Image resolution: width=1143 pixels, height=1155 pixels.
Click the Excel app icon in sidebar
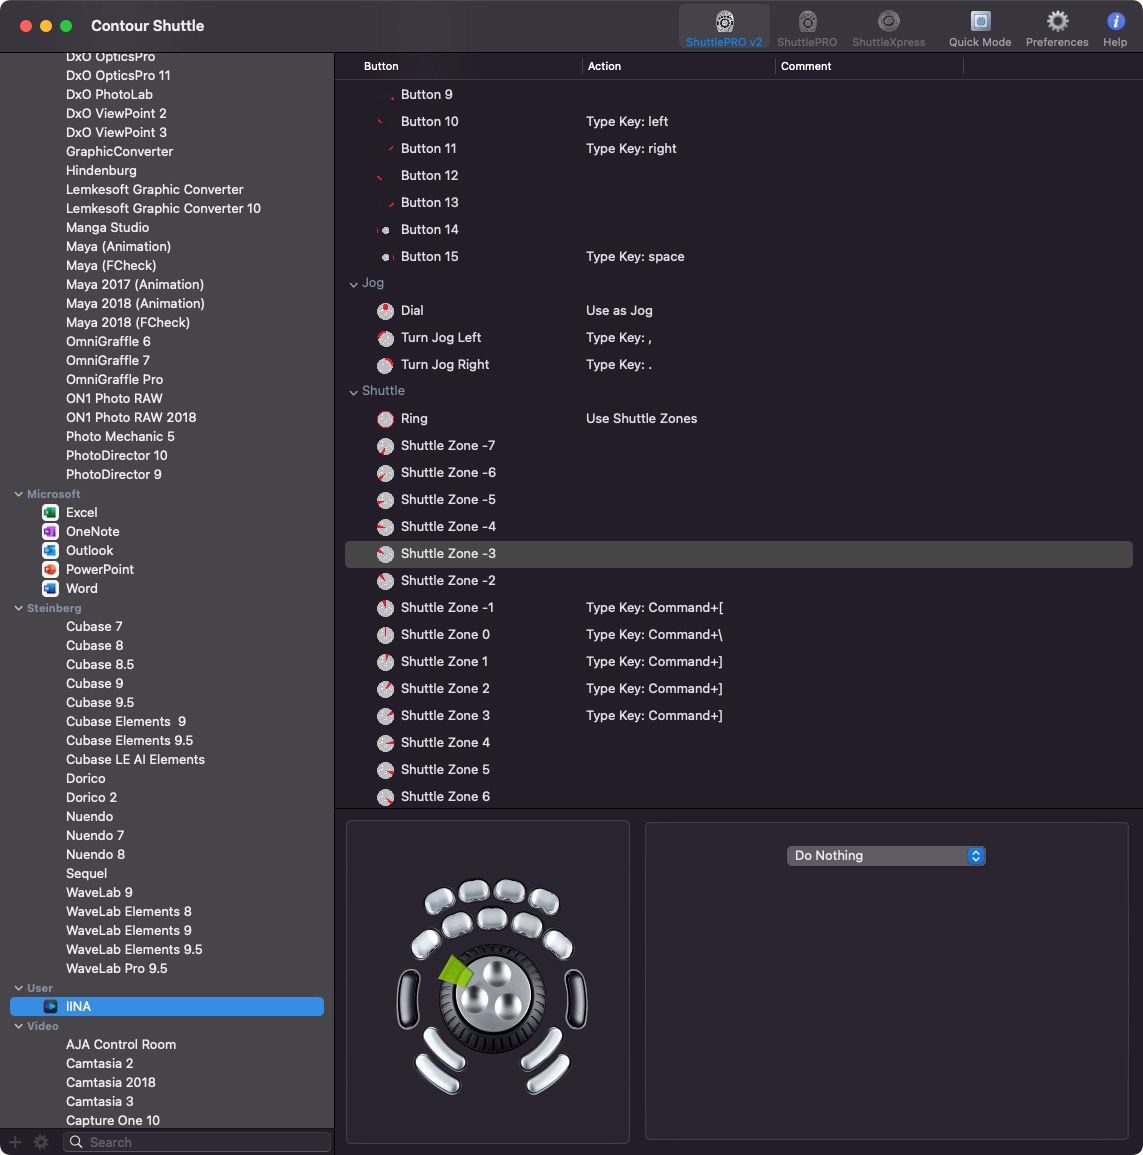50,513
